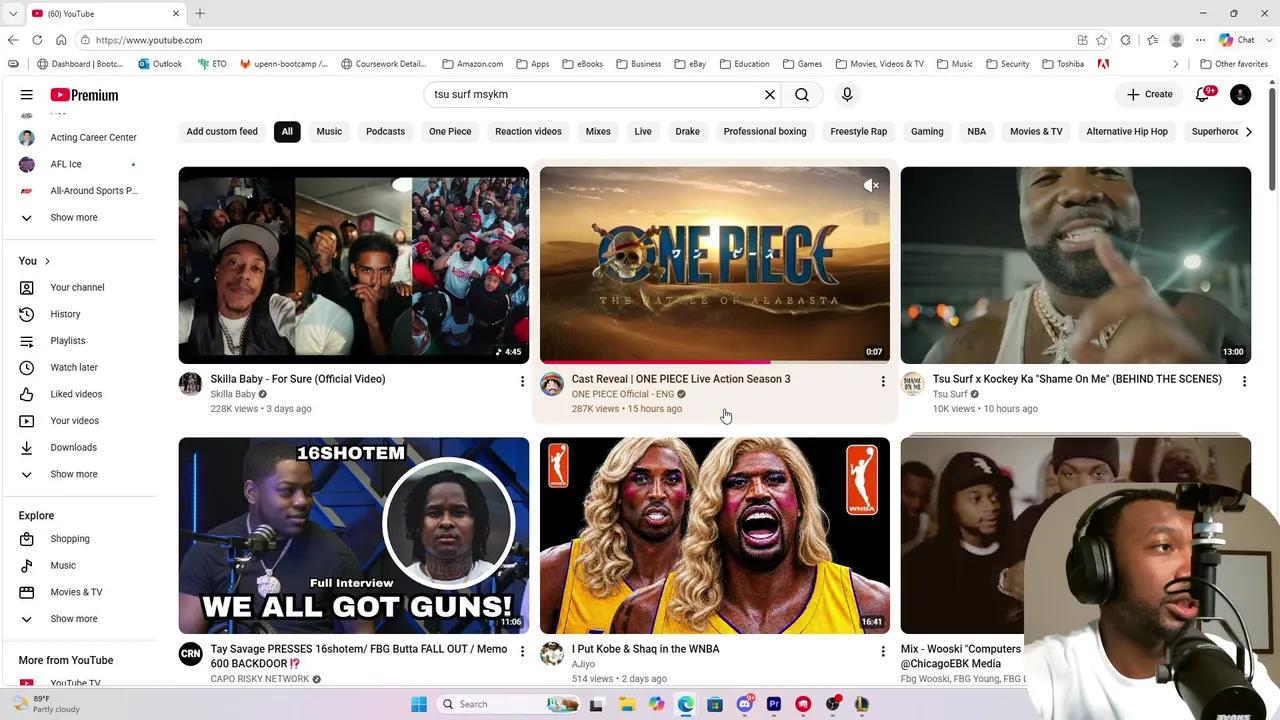Select the Alternative Hip Hop filter chip
Viewport: 1280px width, 720px height.
pyautogui.click(x=1127, y=131)
